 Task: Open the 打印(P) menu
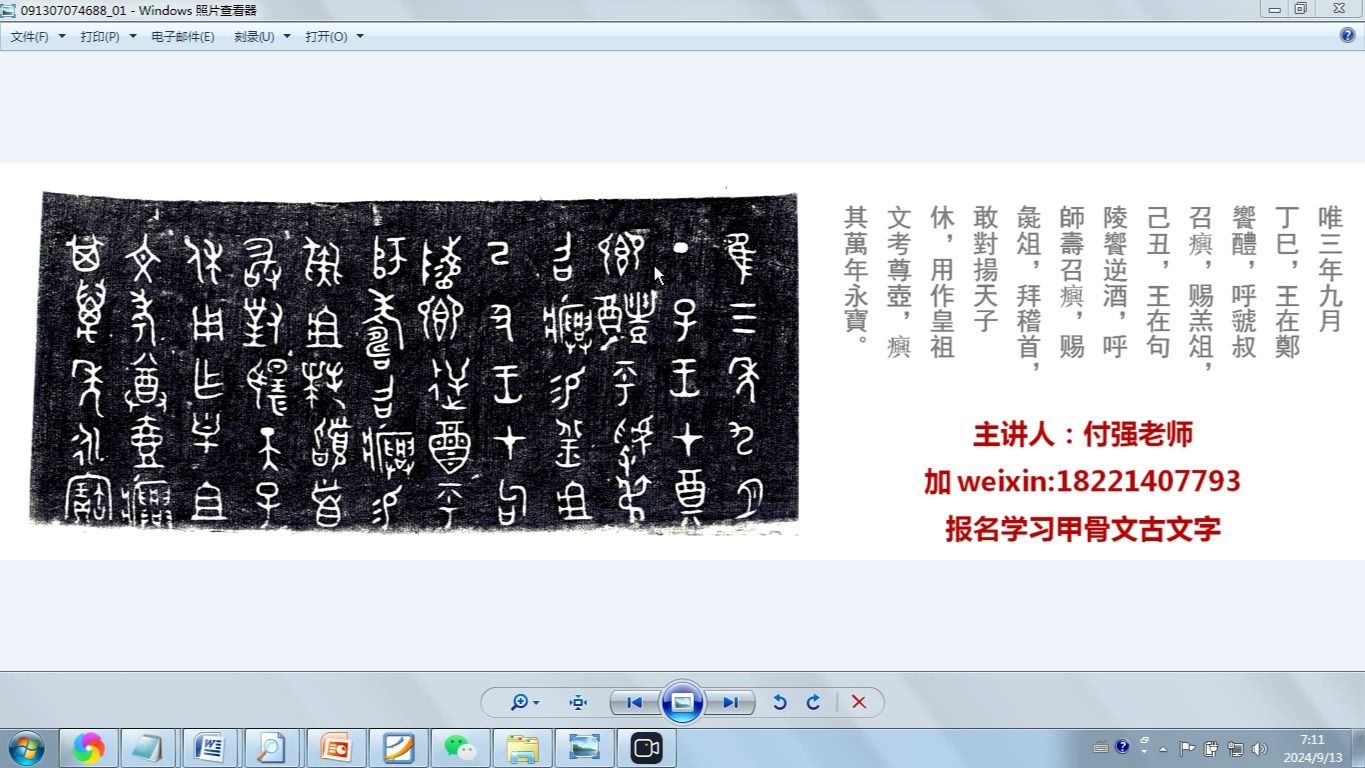100,36
